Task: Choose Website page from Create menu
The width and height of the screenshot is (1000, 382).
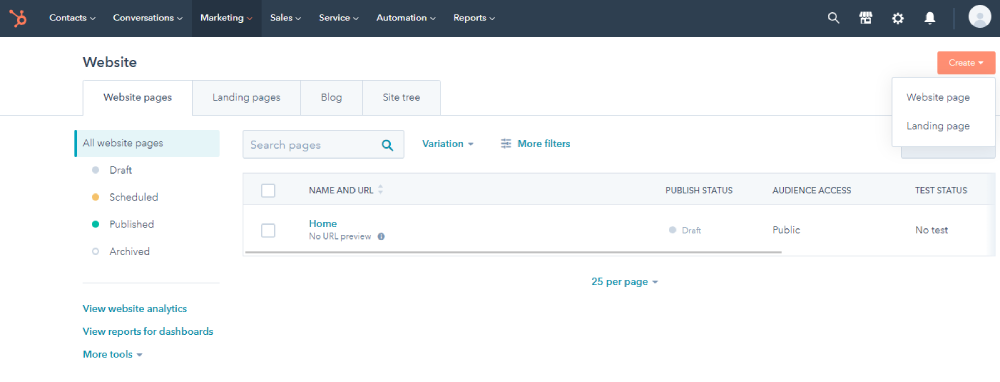Action: click(x=938, y=98)
